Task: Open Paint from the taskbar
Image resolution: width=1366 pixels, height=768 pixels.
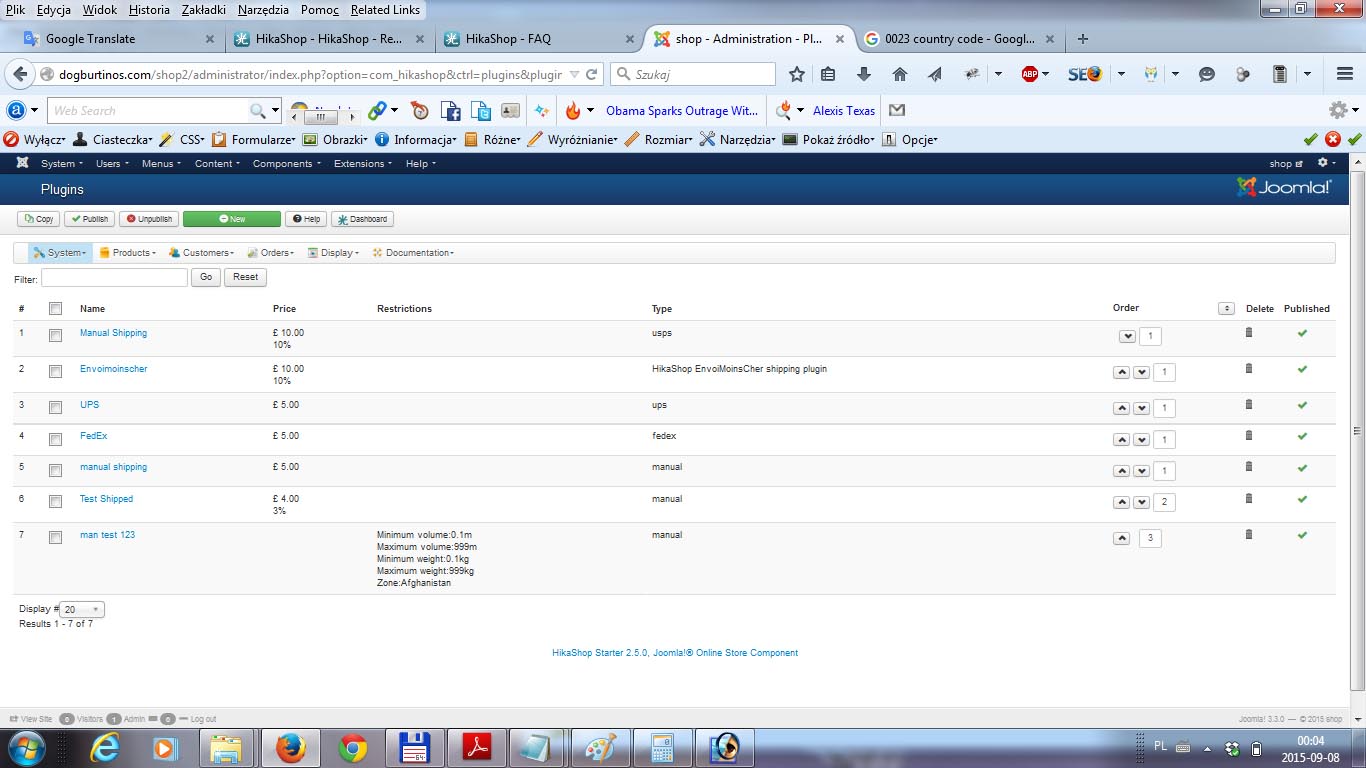Action: tap(600, 748)
